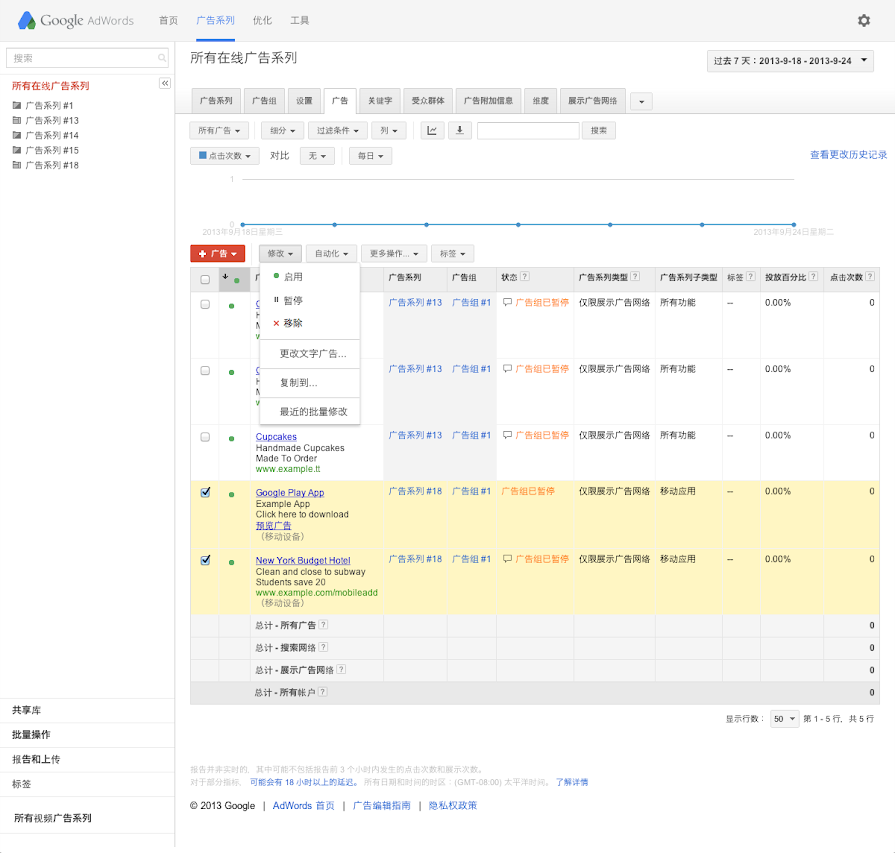Click the red 广告 add button
The image size is (895, 853).
pos(217,254)
